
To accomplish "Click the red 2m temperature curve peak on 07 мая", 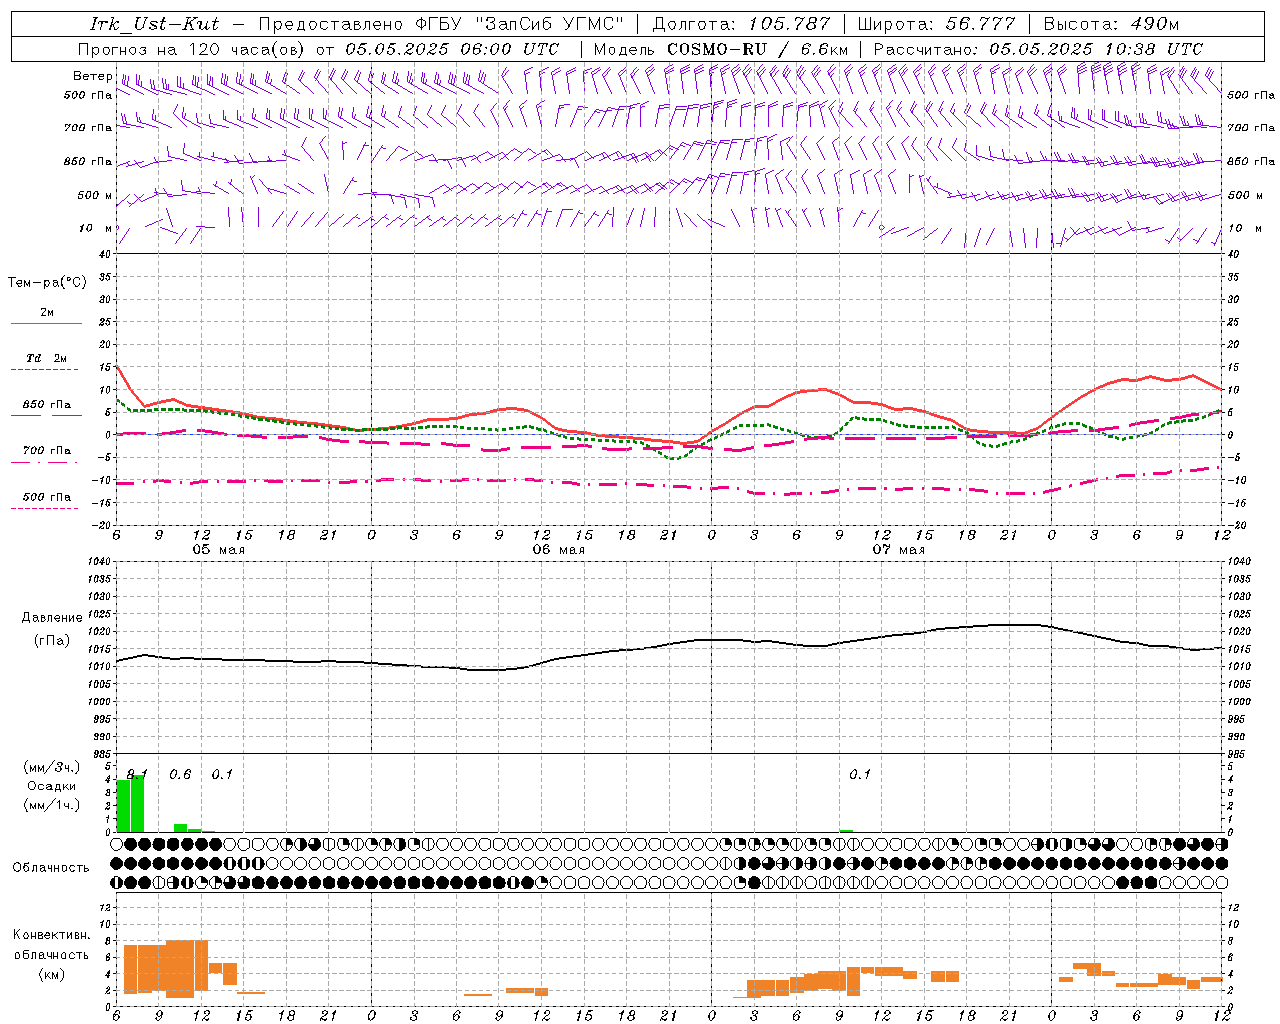I will tap(822, 389).
